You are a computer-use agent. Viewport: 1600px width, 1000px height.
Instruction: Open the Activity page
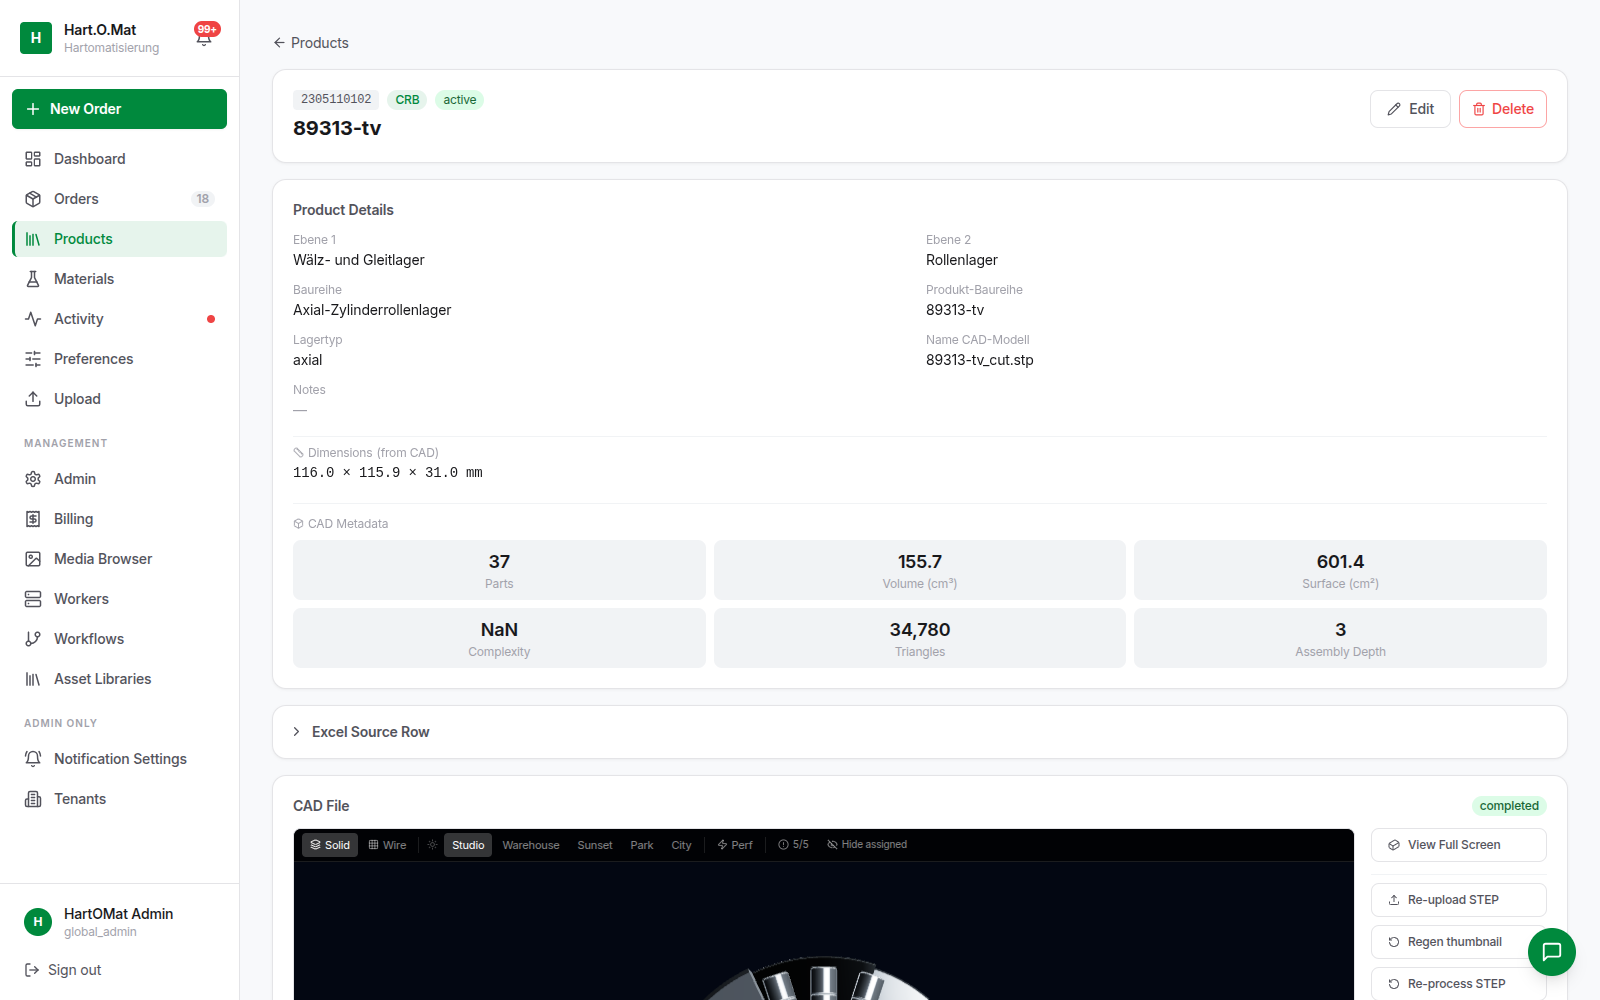(x=119, y=319)
